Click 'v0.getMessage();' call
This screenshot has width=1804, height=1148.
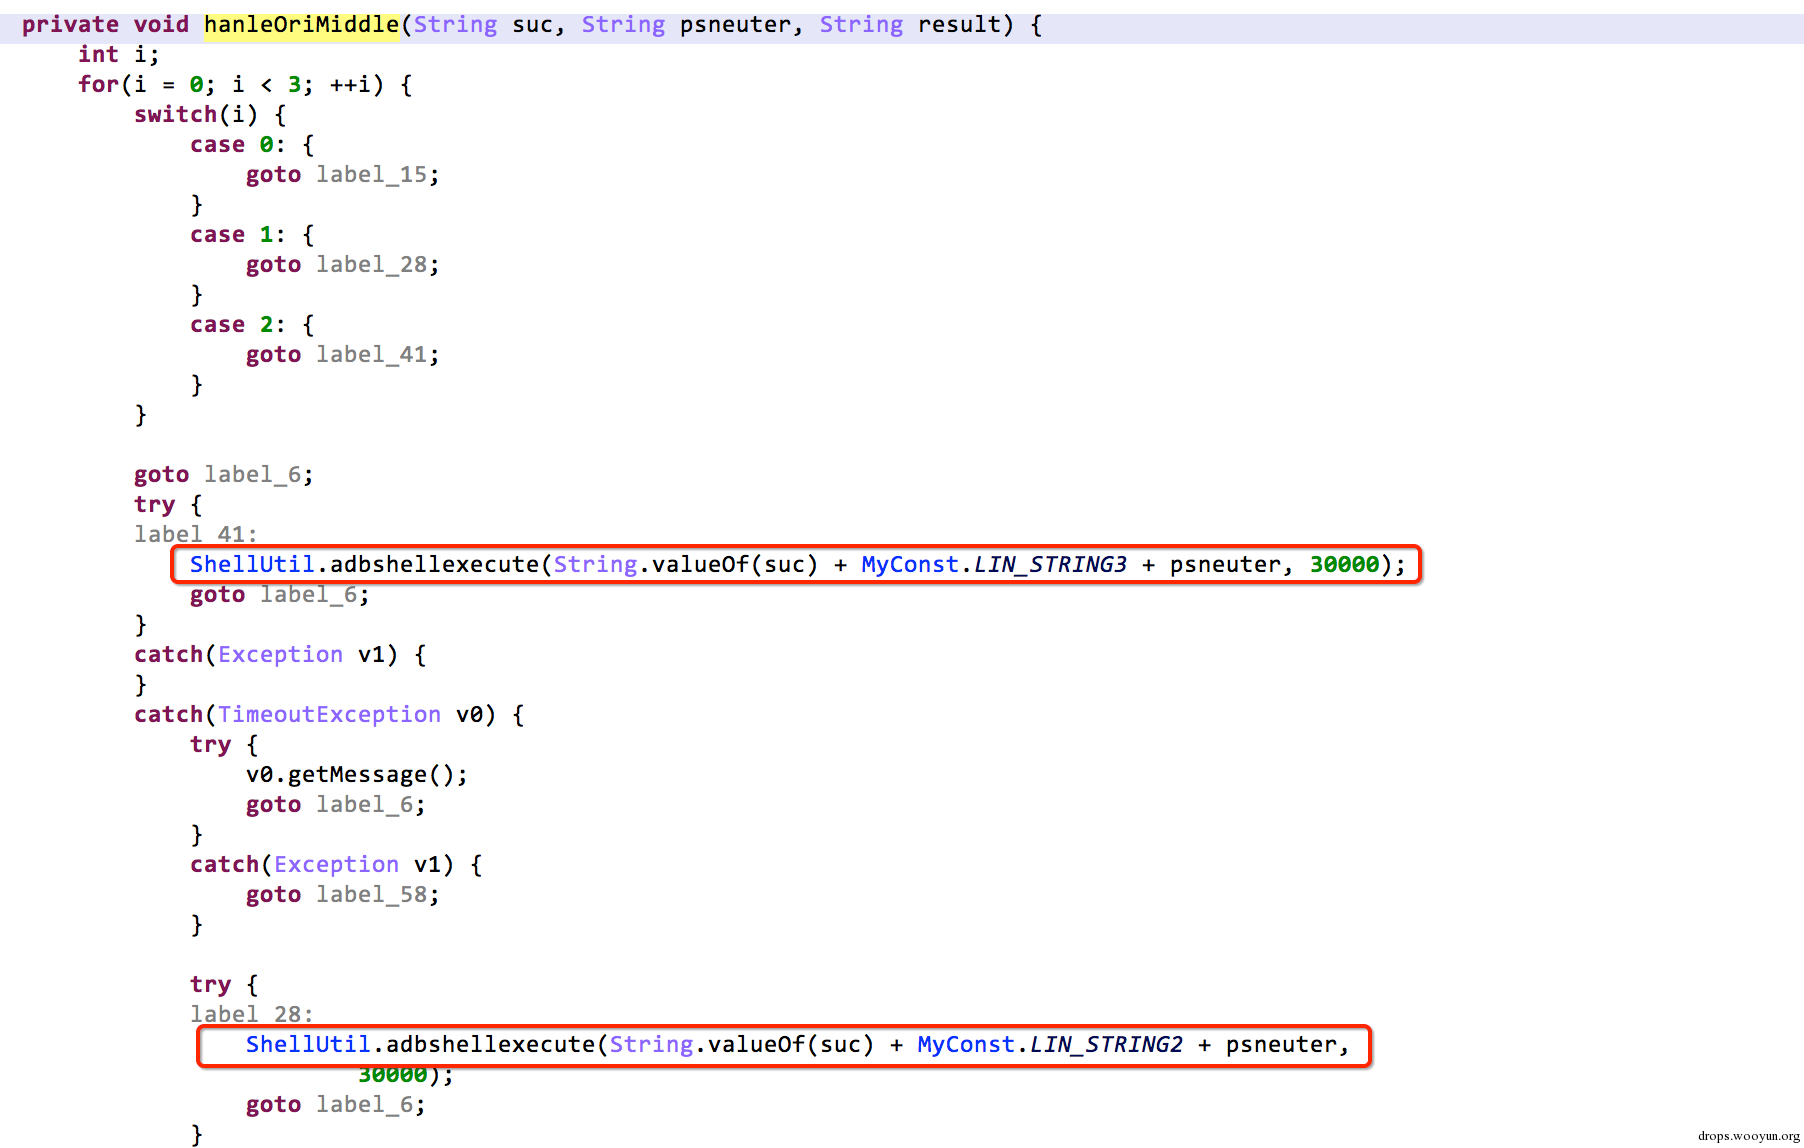point(357,775)
